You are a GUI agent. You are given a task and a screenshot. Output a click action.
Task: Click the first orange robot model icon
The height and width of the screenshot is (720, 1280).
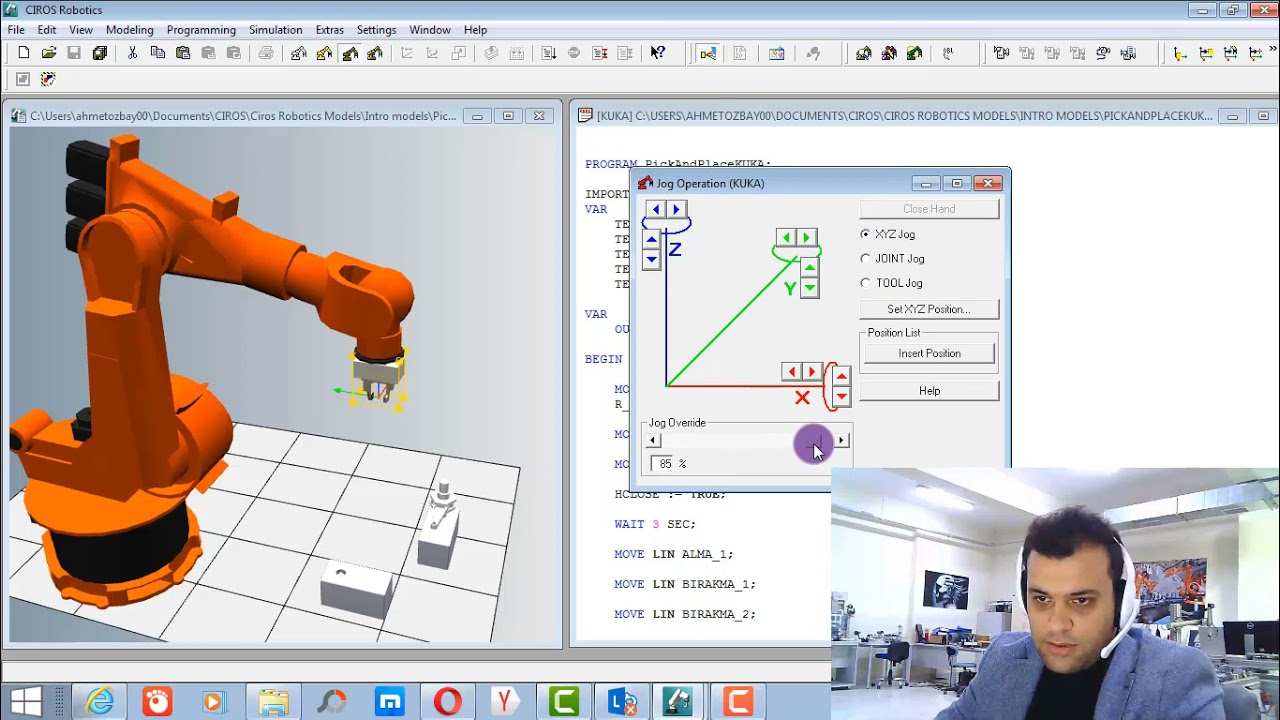[x=864, y=53]
